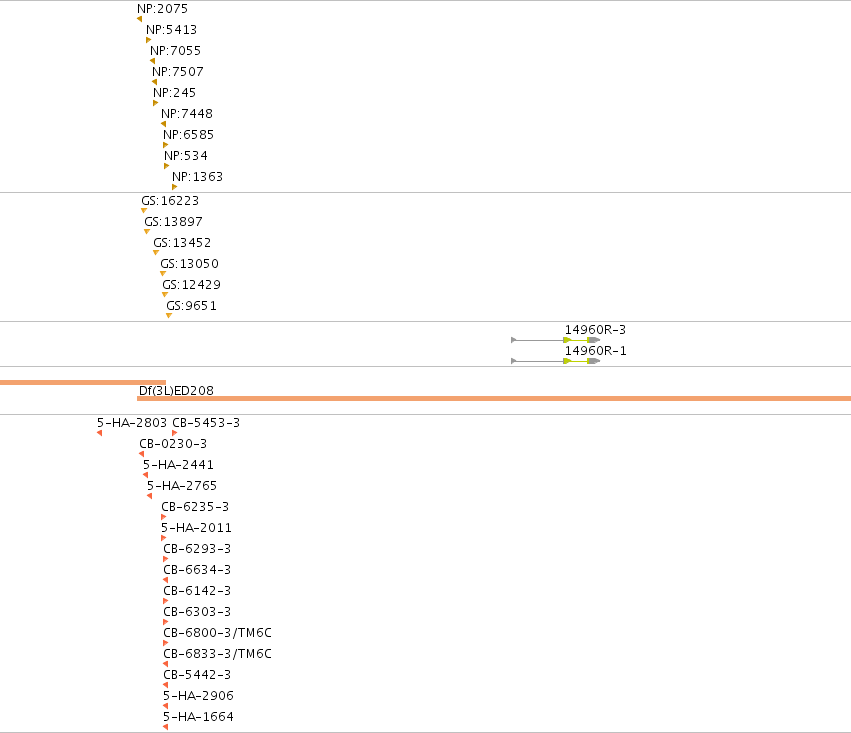Open the GS:13452 insertion label

point(182,243)
